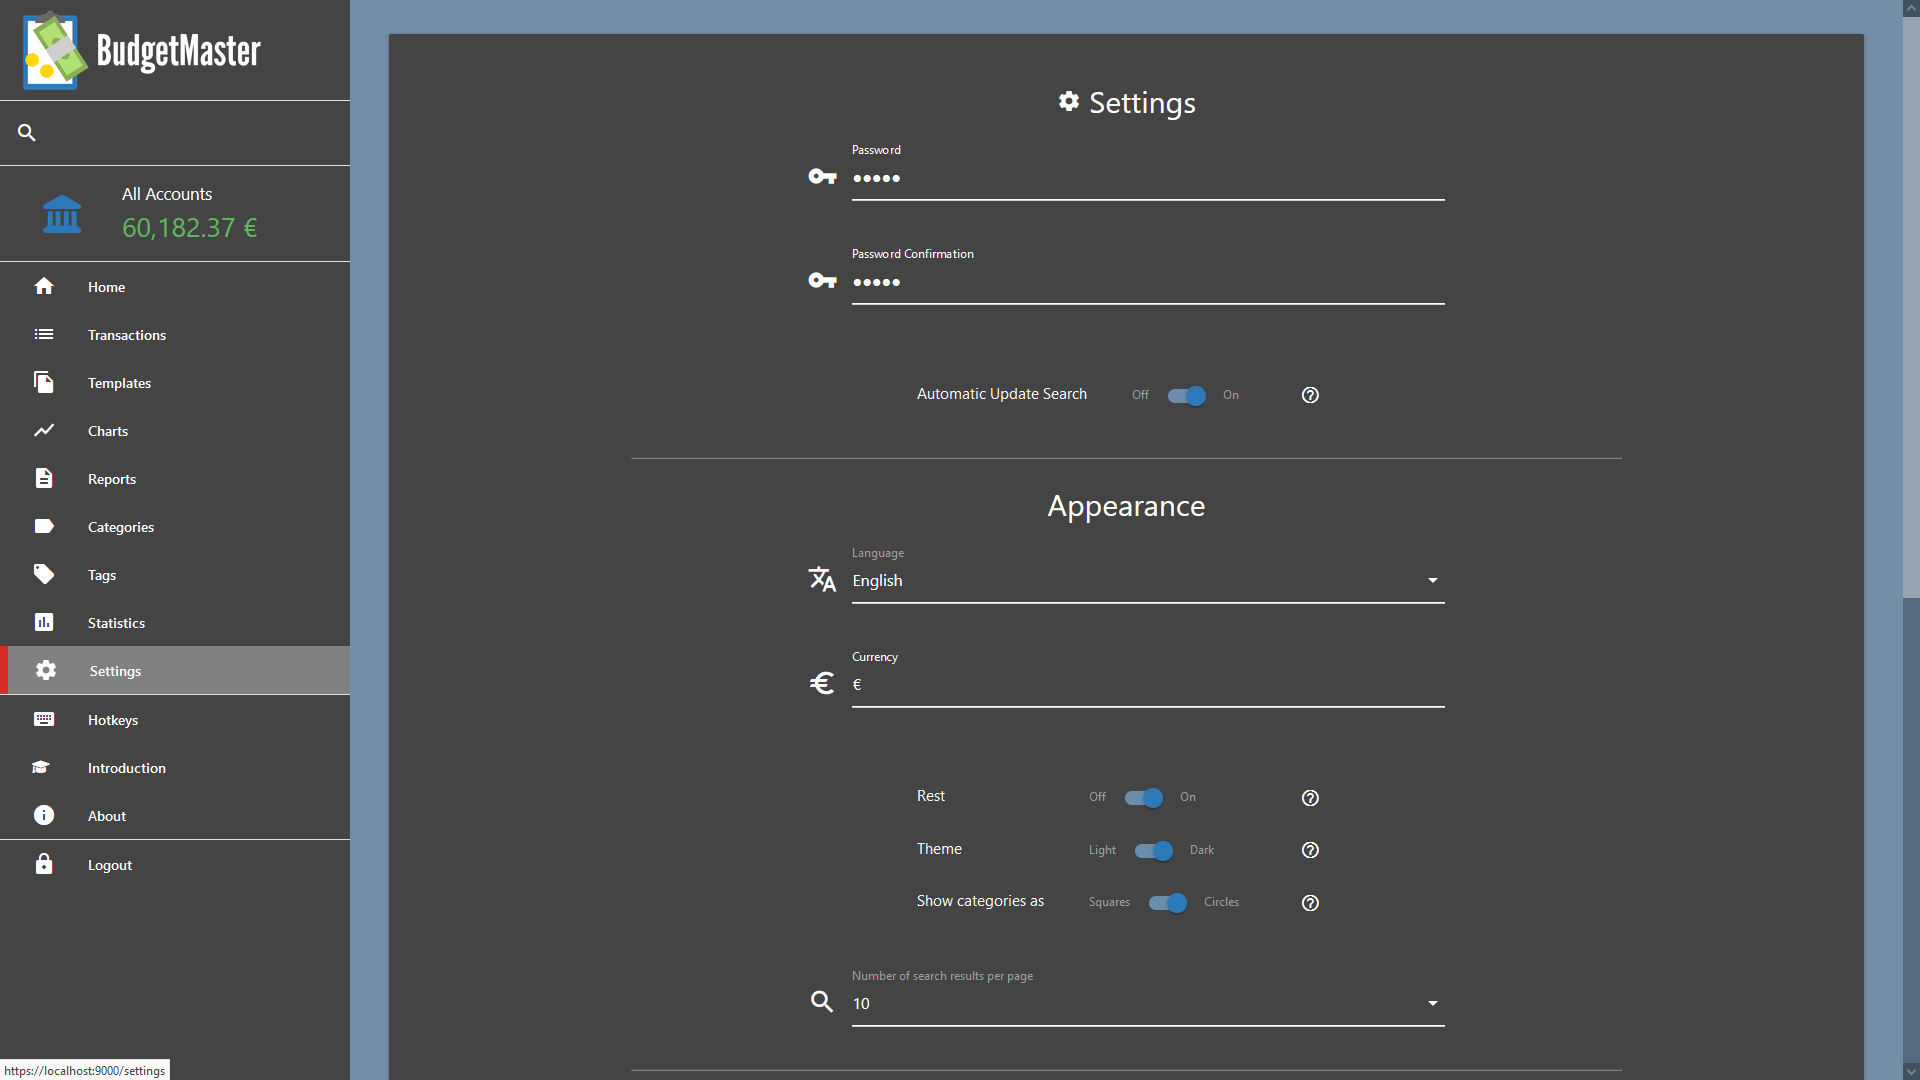The height and width of the screenshot is (1080, 1920).
Task: Click the scrollbar down arrow
Action: coord(1911,1071)
